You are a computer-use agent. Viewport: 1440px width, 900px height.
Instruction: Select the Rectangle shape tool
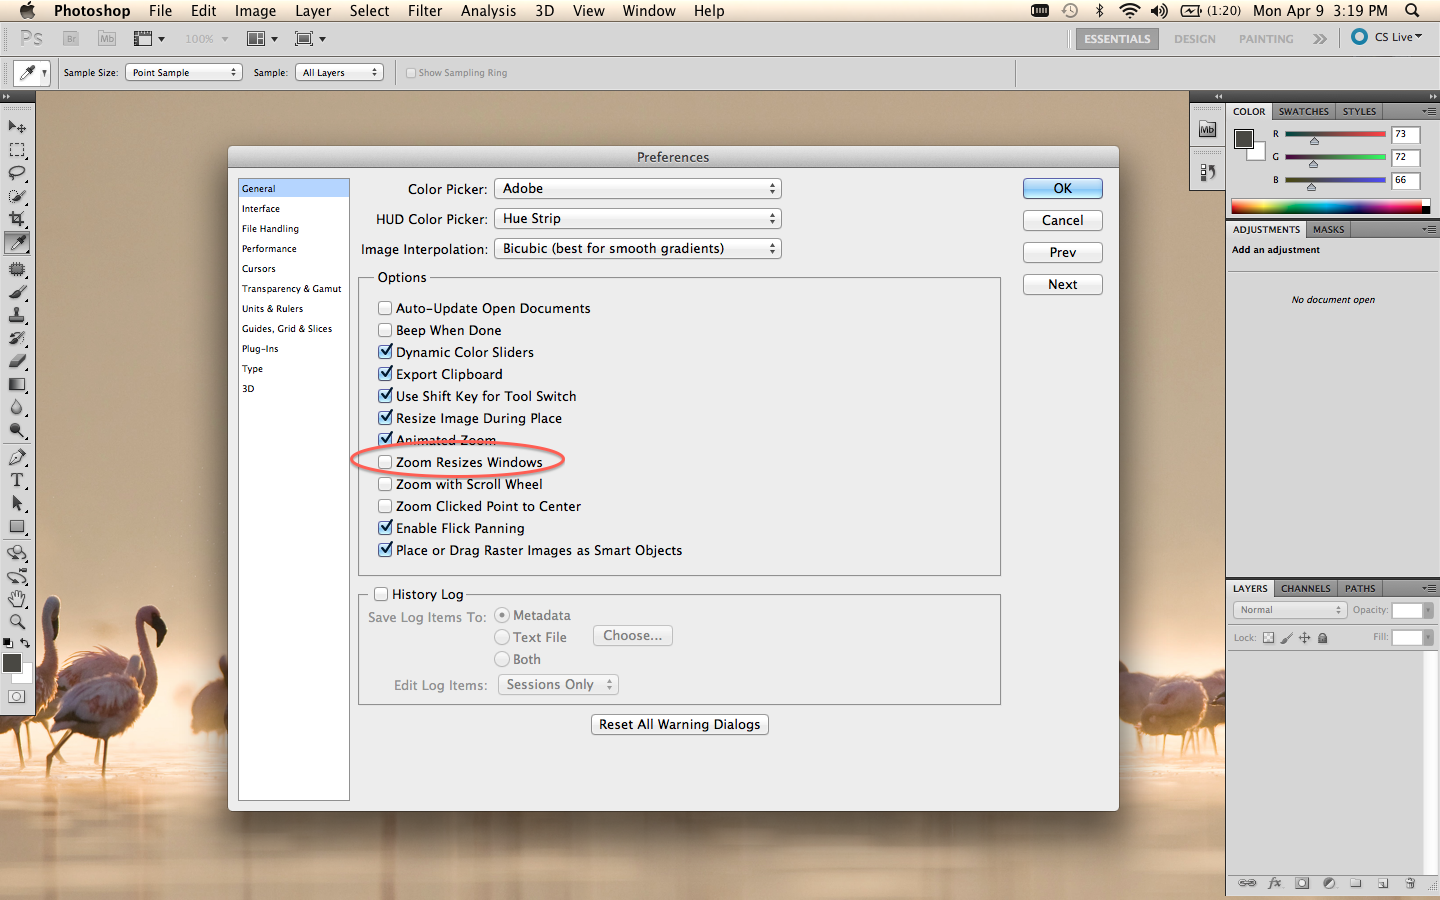pyautogui.click(x=17, y=526)
